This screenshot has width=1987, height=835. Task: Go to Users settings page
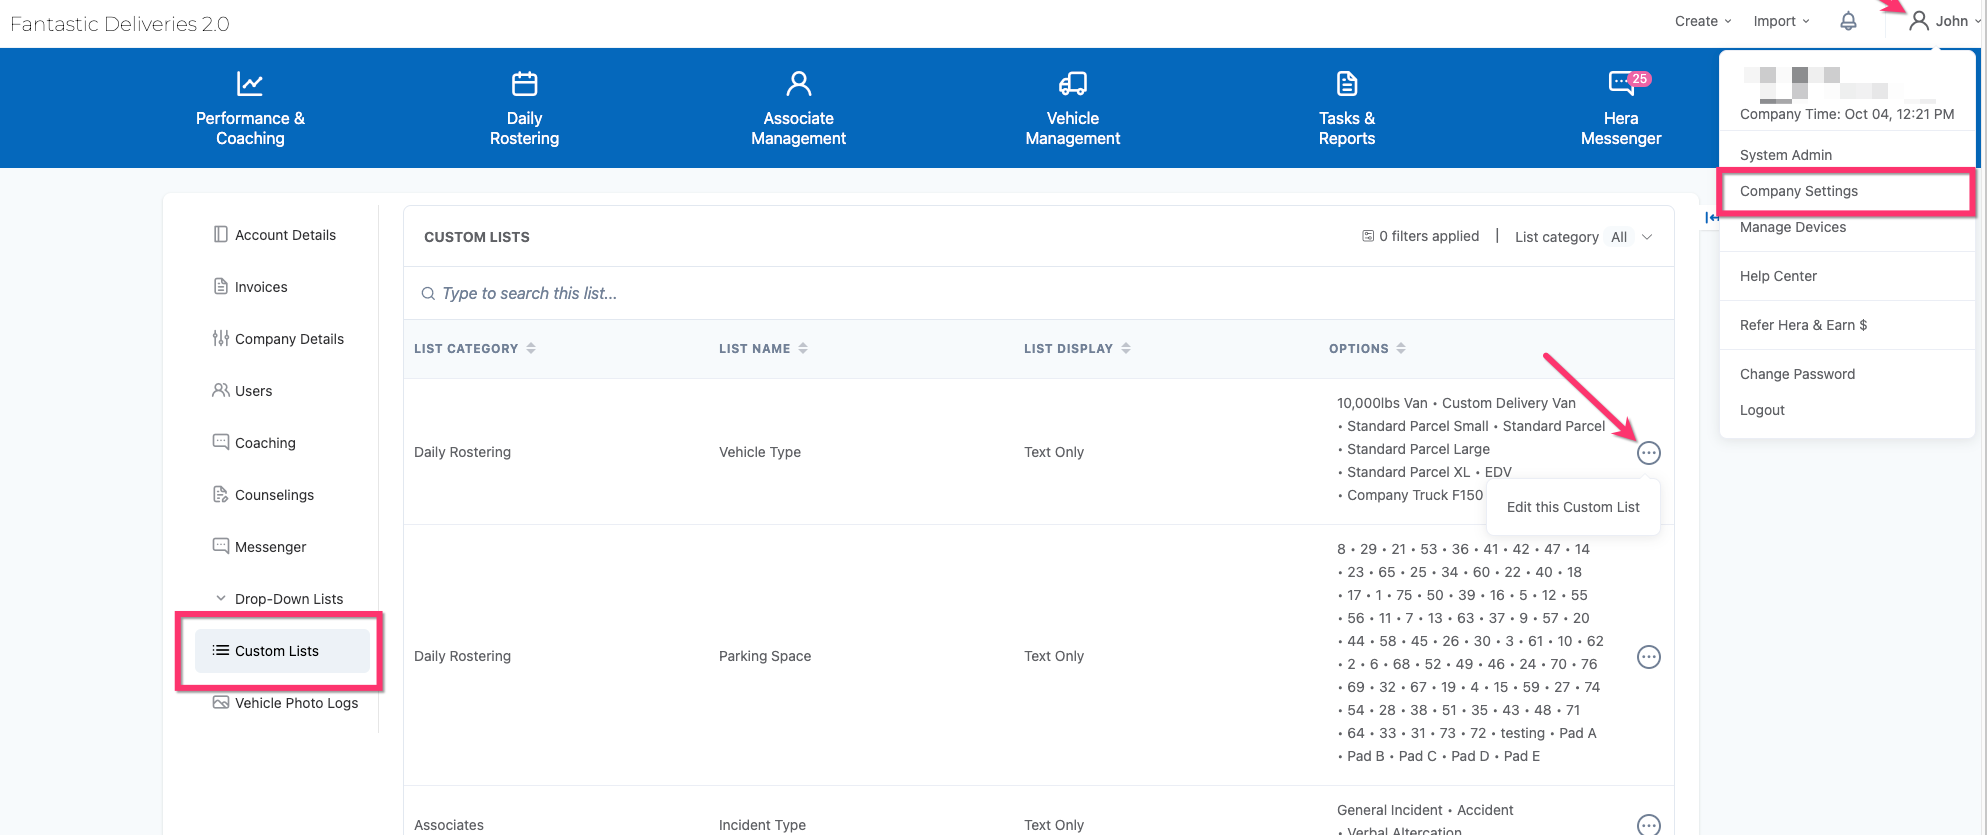coord(253,391)
